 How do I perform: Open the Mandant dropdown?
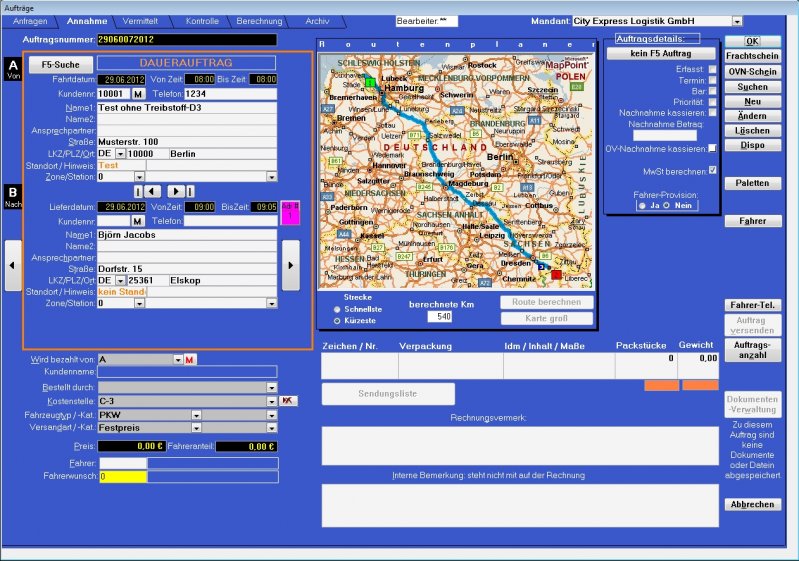point(737,20)
